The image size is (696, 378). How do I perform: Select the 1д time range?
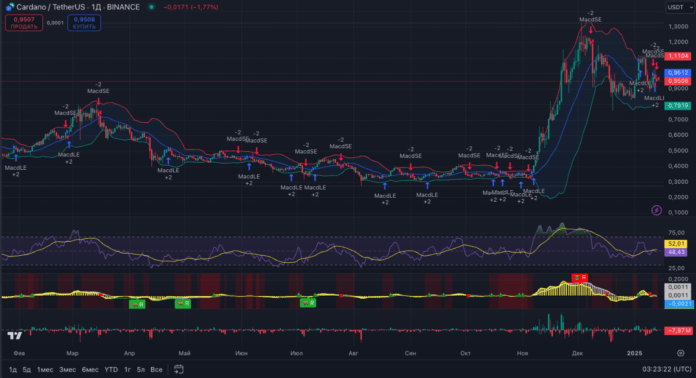pos(13,370)
